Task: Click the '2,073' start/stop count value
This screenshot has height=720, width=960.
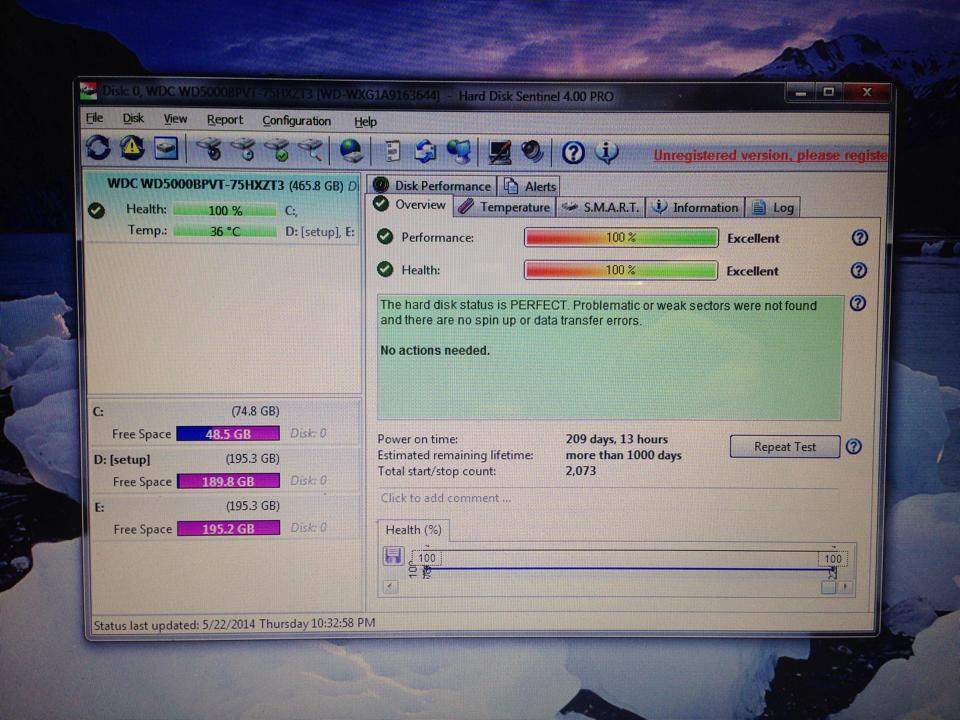Action: pyautogui.click(x=580, y=471)
